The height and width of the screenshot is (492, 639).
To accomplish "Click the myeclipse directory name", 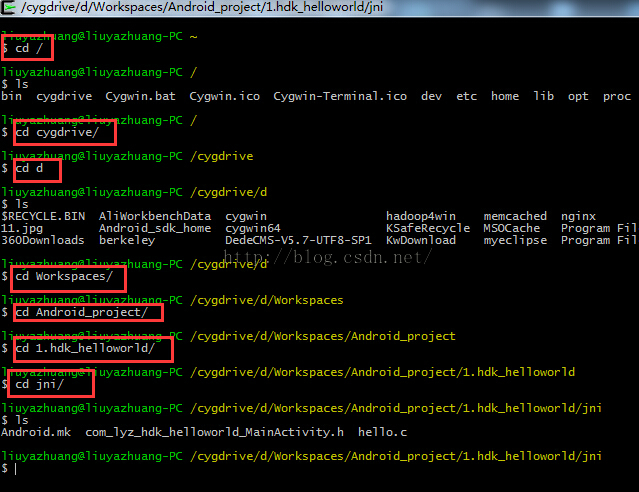I will [515, 240].
